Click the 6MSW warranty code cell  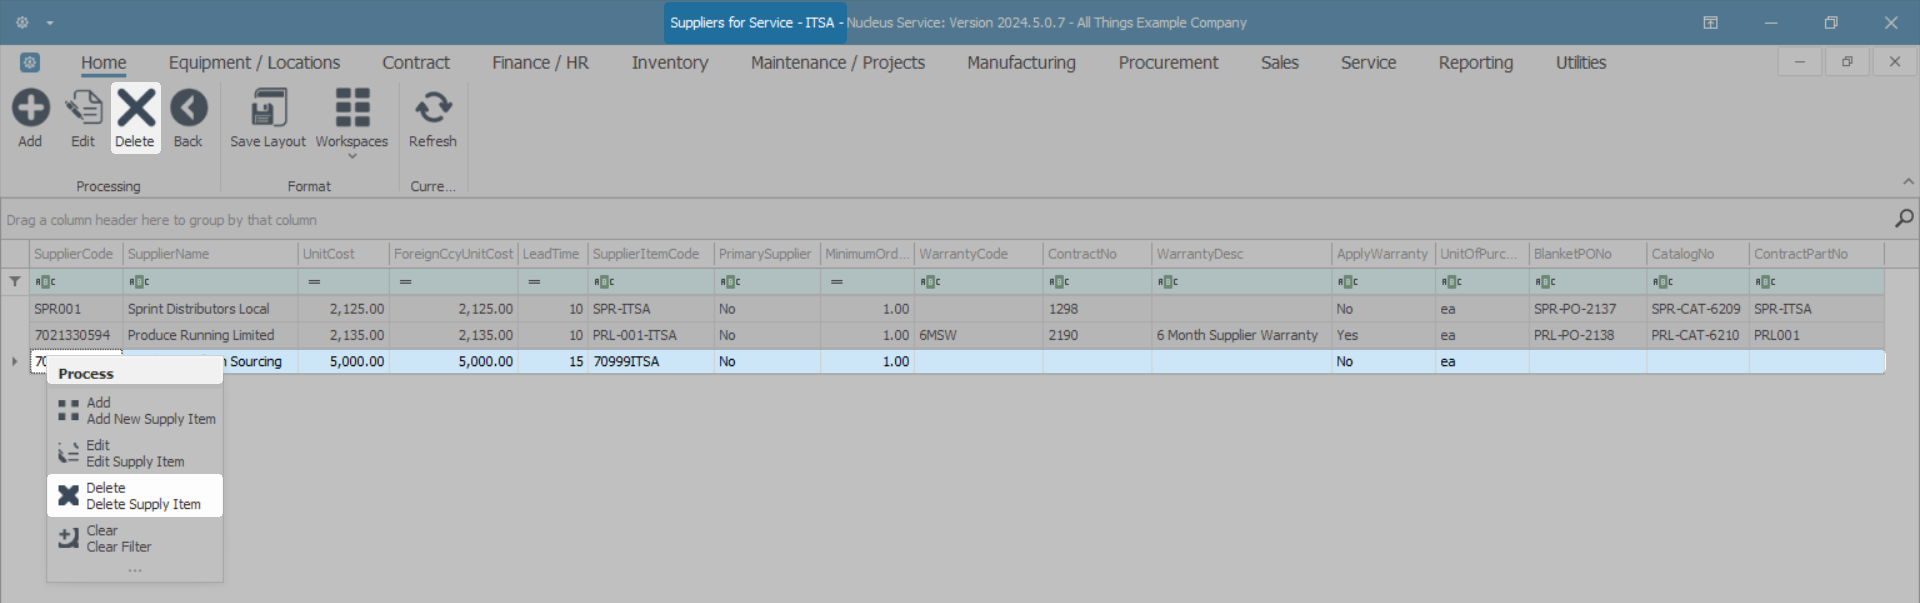[978, 335]
